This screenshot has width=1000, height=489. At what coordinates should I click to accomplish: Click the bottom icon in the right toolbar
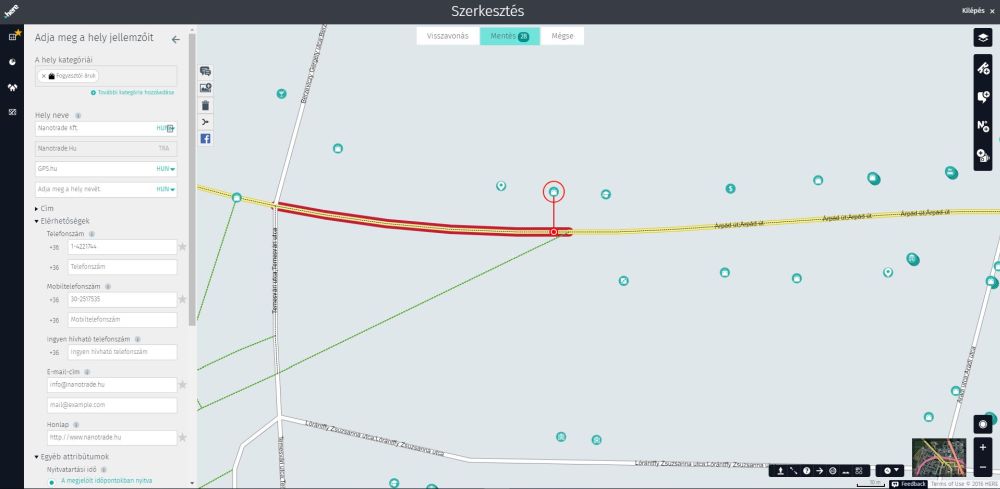[982, 155]
